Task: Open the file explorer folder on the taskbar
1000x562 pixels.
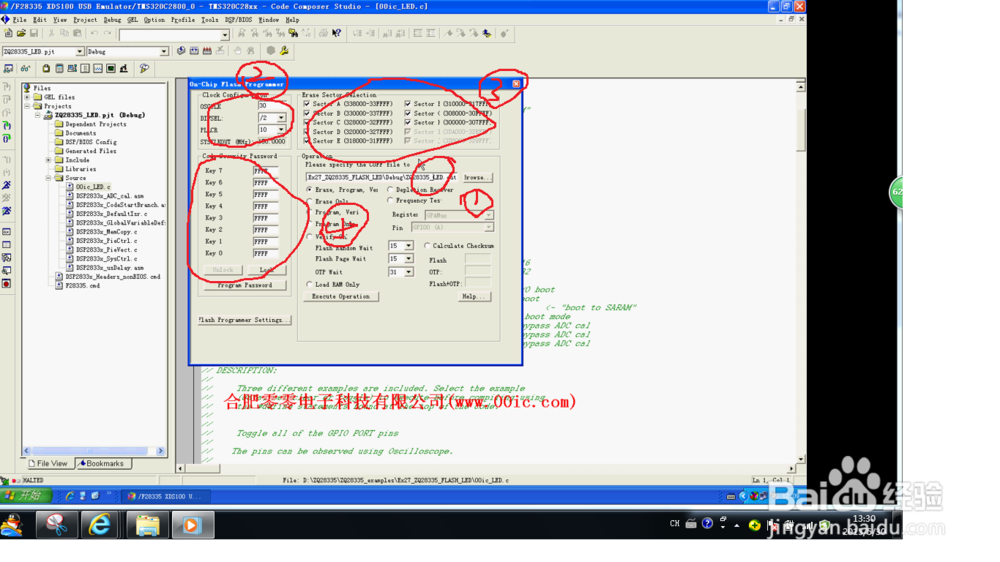Action: coord(147,525)
